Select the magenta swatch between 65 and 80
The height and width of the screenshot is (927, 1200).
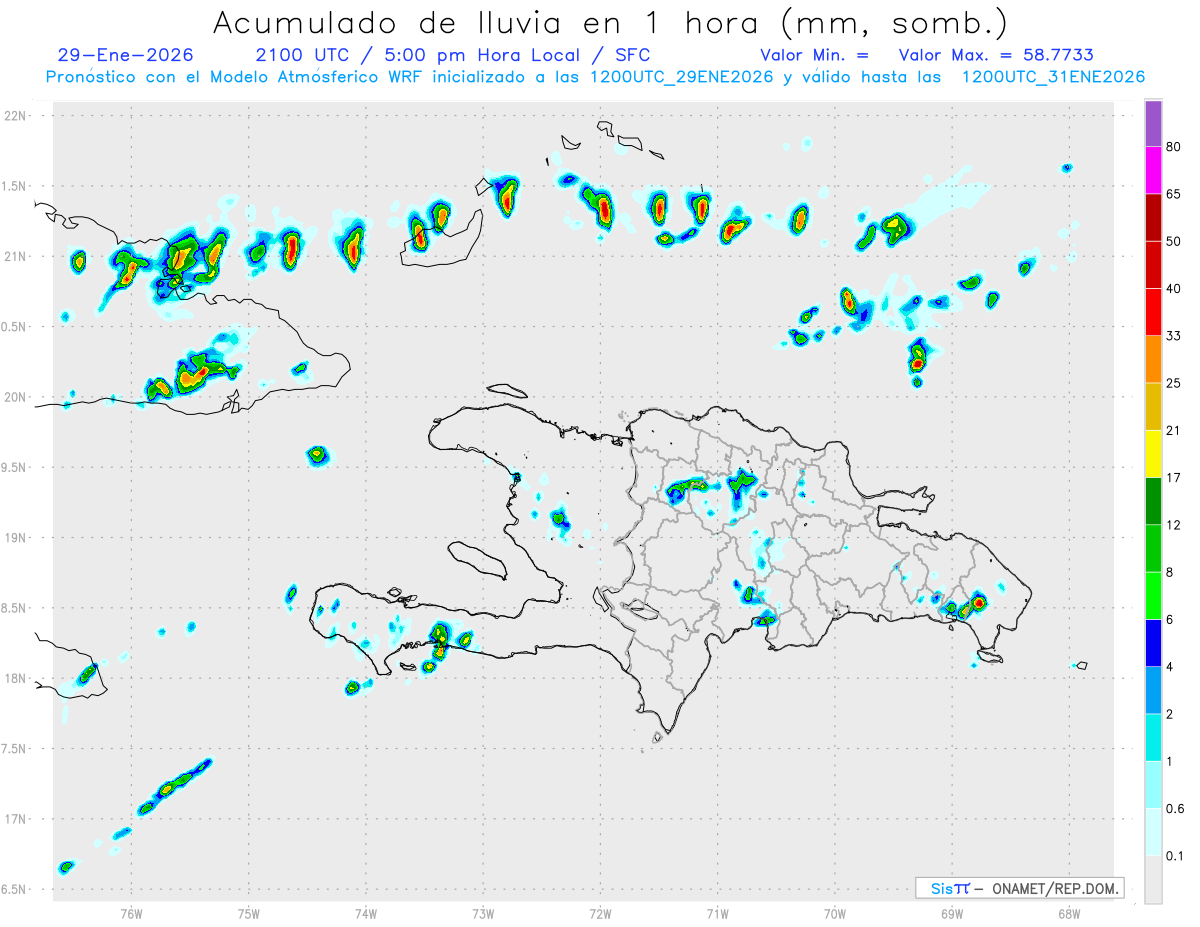(x=1153, y=170)
